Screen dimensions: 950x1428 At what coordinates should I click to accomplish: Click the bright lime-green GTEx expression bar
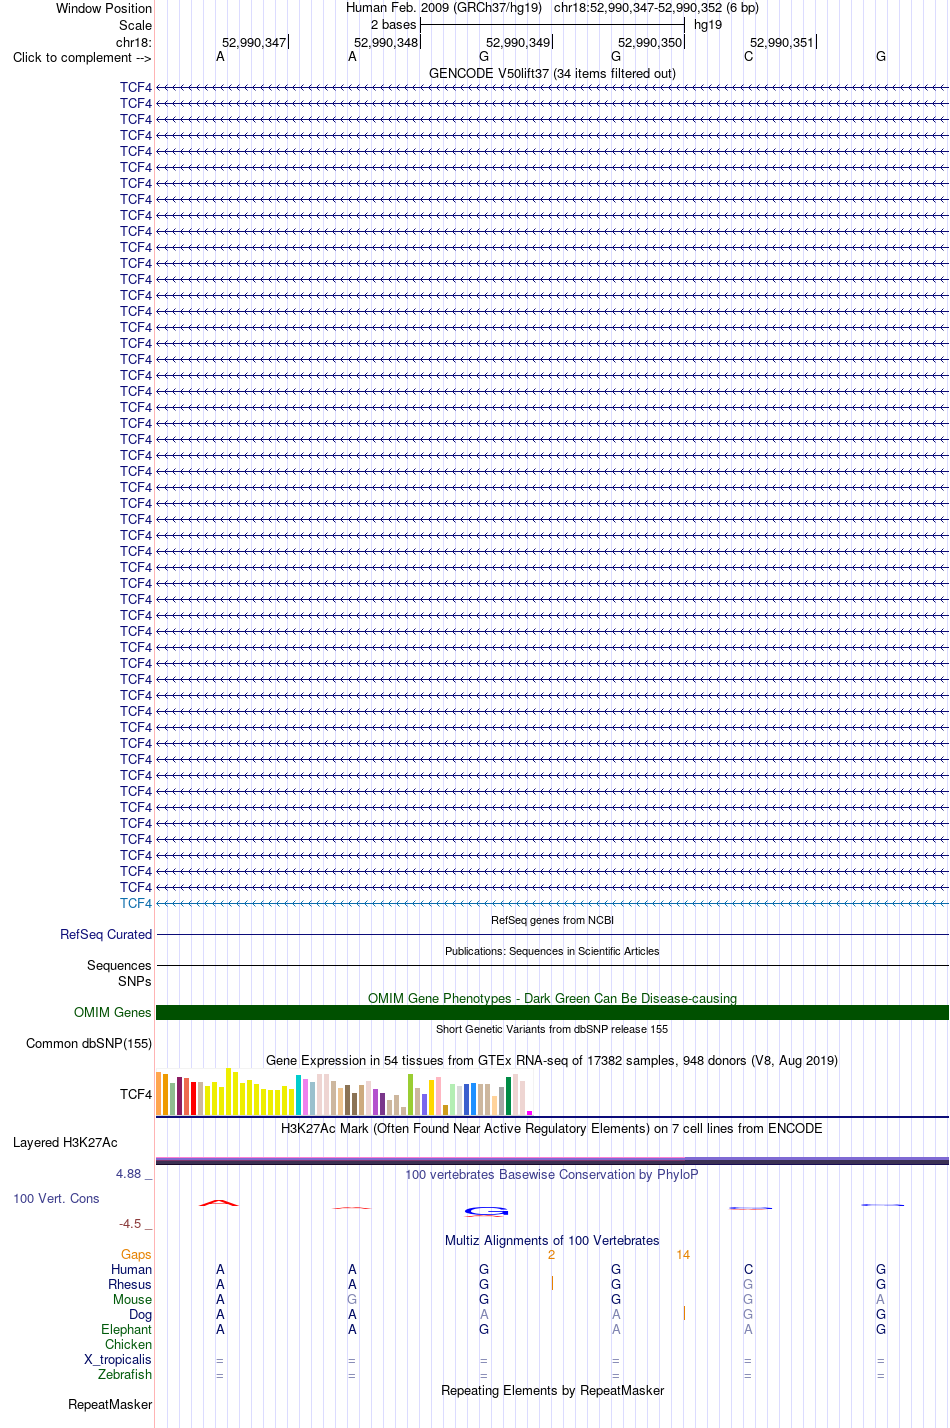click(411, 1095)
